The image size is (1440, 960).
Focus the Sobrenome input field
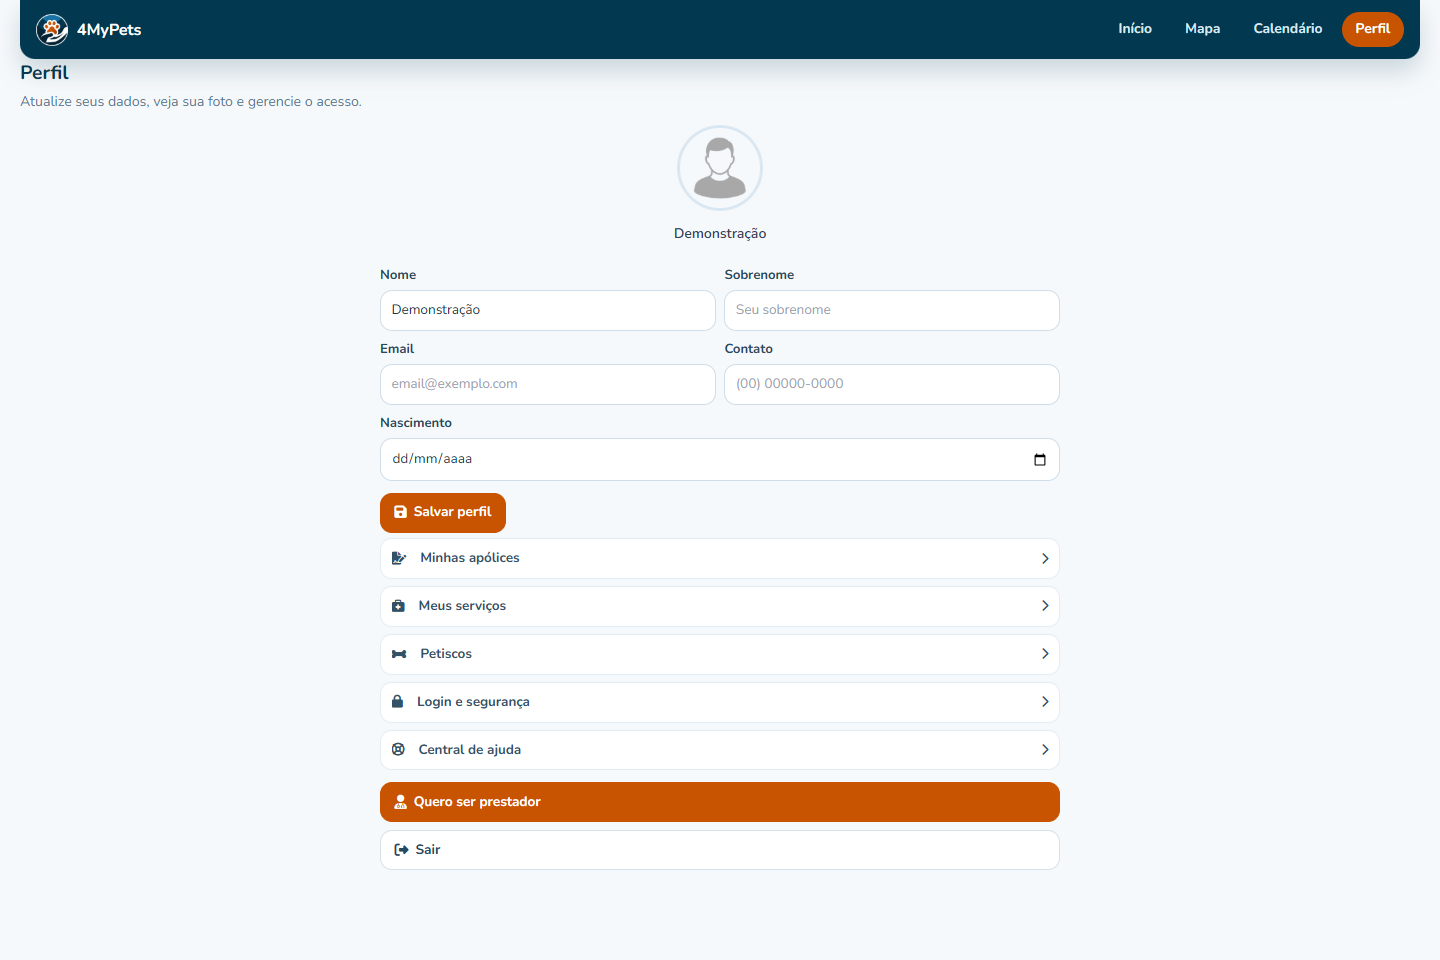click(892, 310)
